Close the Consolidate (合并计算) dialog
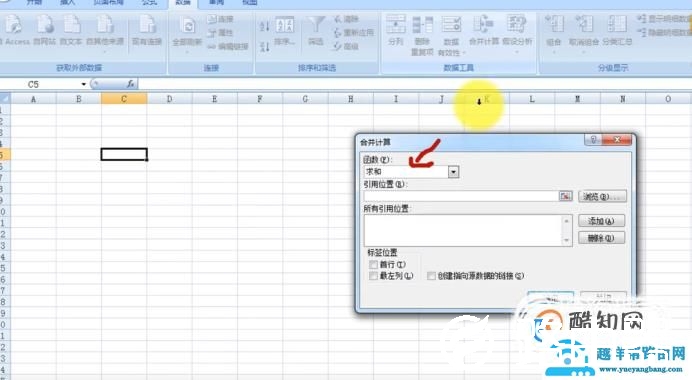692x380 pixels. (617, 140)
